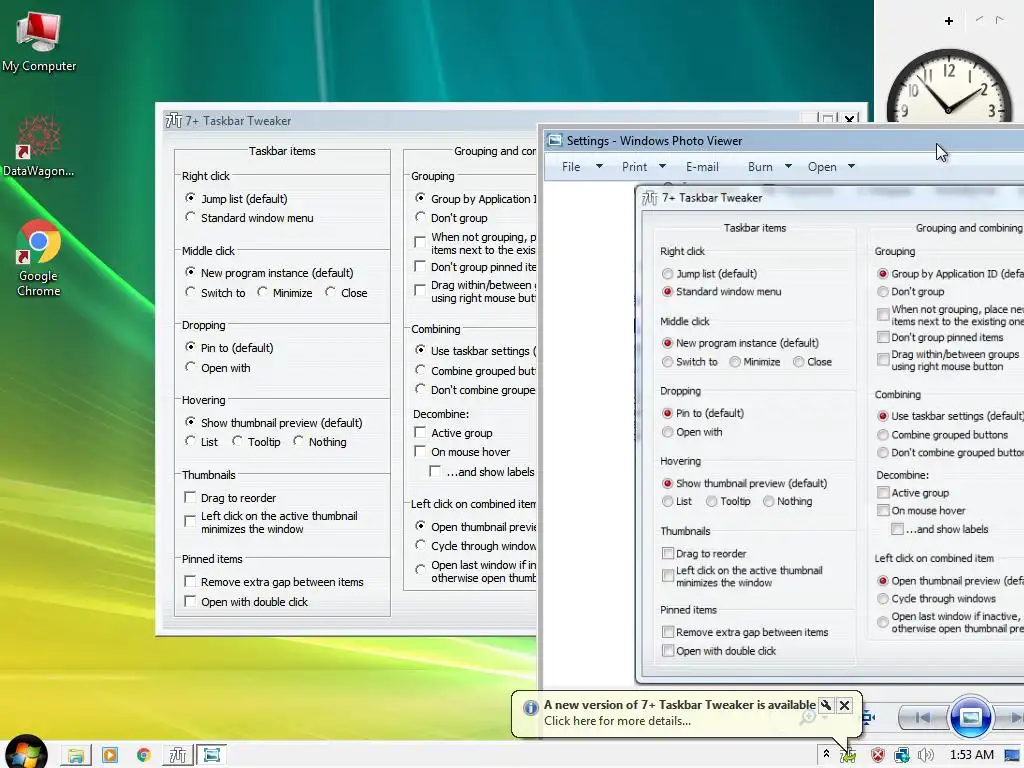Open the volume speaker tray icon
This screenshot has height=768, width=1024.
point(925,756)
